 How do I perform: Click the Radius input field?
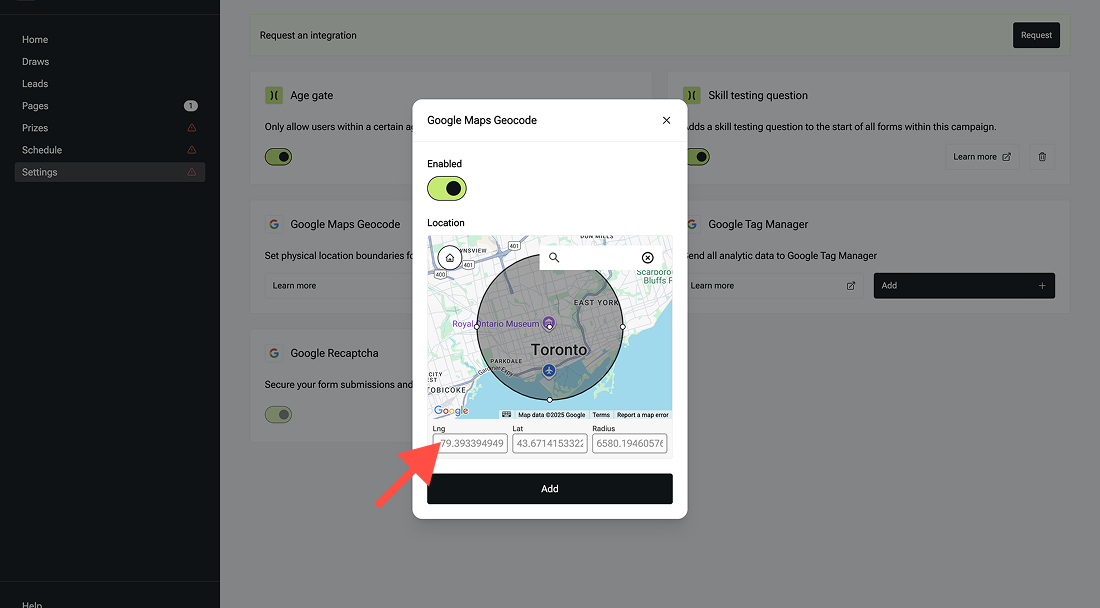click(x=629, y=443)
